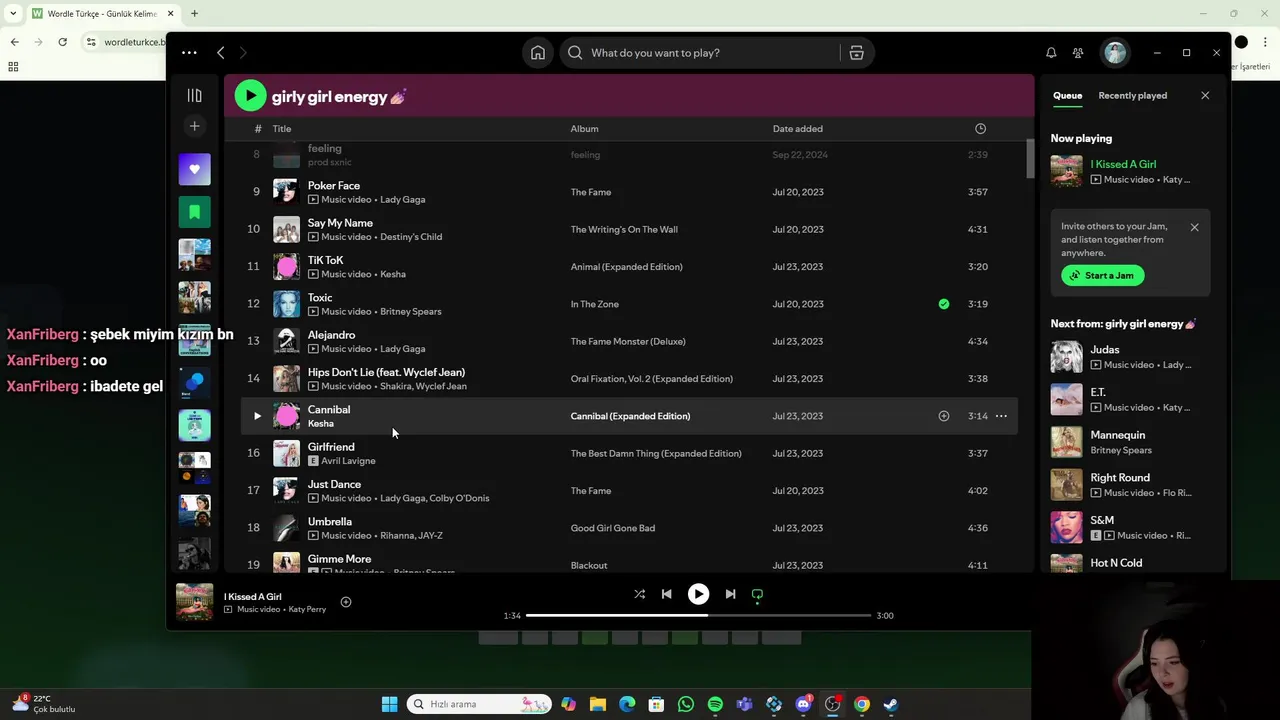Open I Kissed A Girl in Now playing
This screenshot has width=1280, height=720.
point(1123,164)
